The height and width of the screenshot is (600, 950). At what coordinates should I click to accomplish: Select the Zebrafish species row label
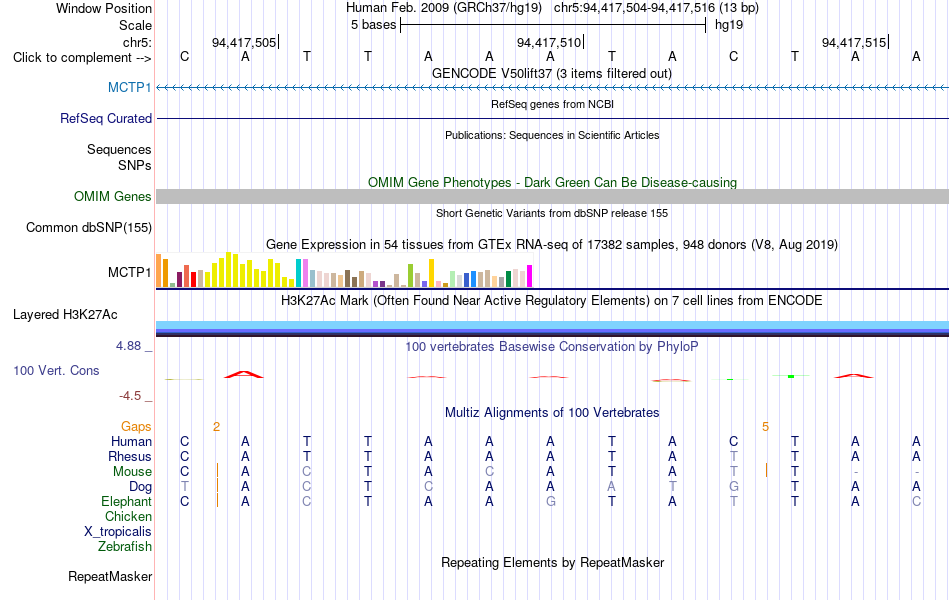click(x=125, y=547)
